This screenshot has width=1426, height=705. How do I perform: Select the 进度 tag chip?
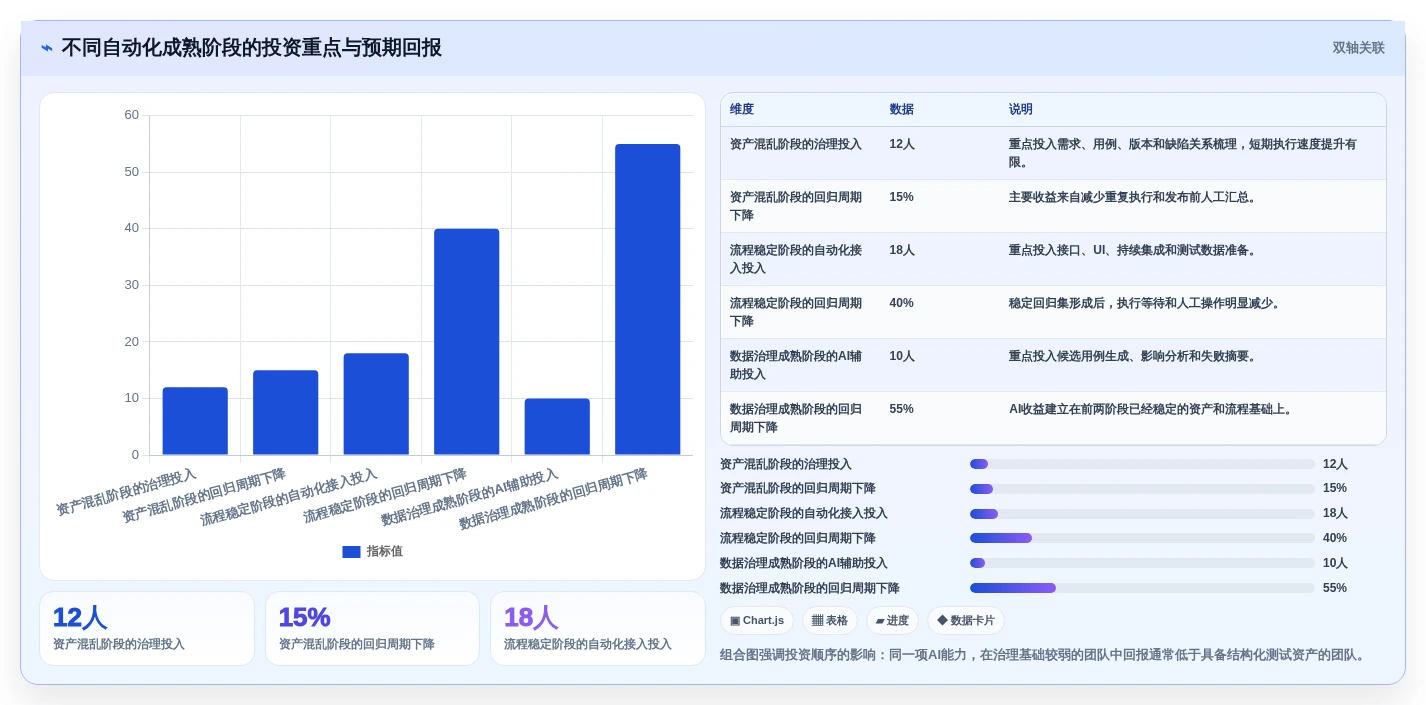pos(892,620)
